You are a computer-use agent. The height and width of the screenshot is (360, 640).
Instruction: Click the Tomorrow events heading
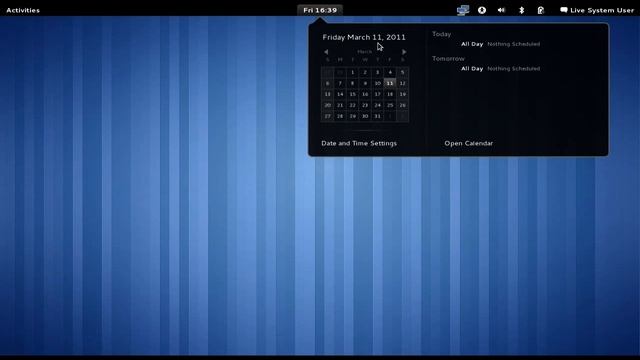click(448, 59)
